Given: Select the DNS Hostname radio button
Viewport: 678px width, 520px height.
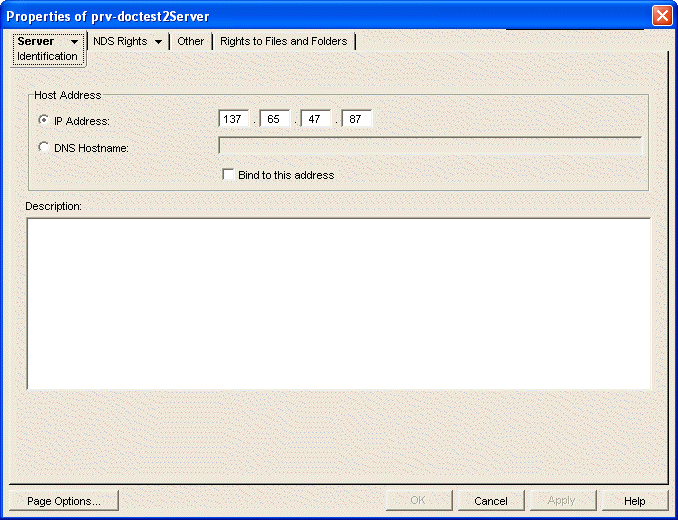Looking at the screenshot, I should point(43,147).
